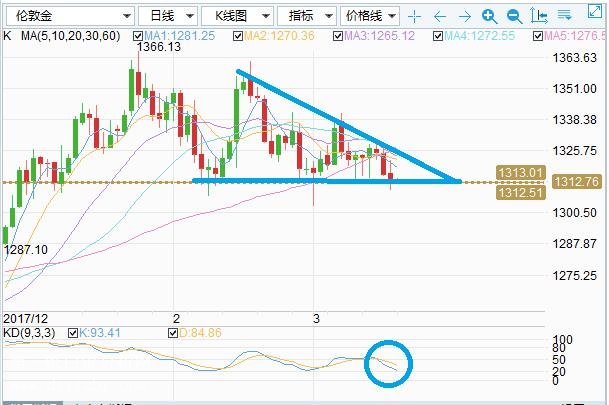Click the lines list down-arrow icon
The image size is (609, 405).
(x=564, y=16)
